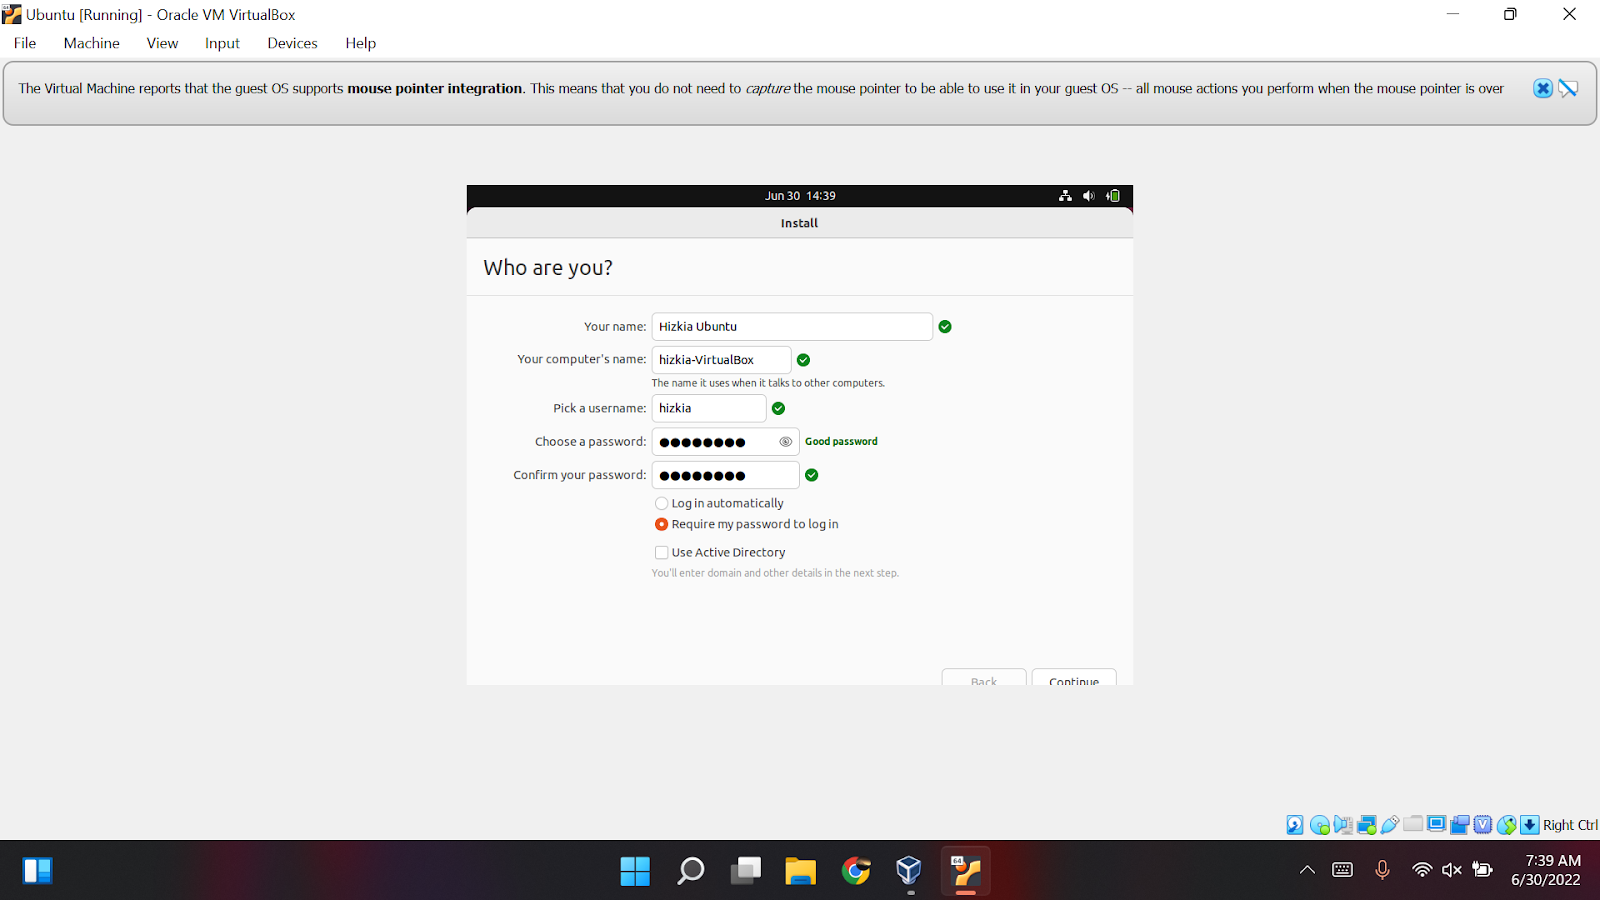Enable Use Active Directory checkbox

point(661,552)
